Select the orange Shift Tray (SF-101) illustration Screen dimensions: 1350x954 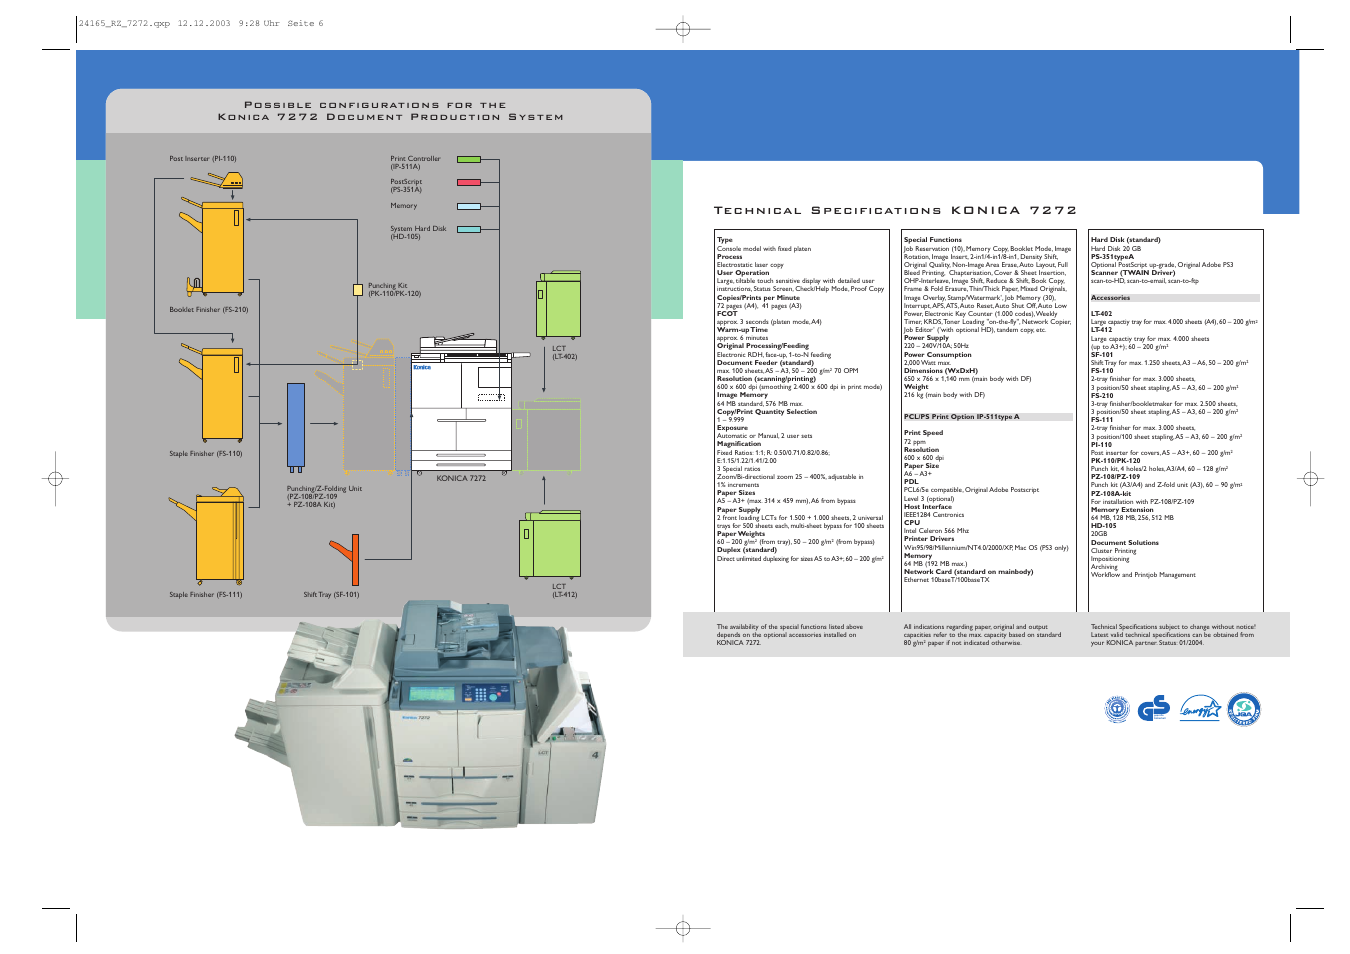click(x=346, y=560)
